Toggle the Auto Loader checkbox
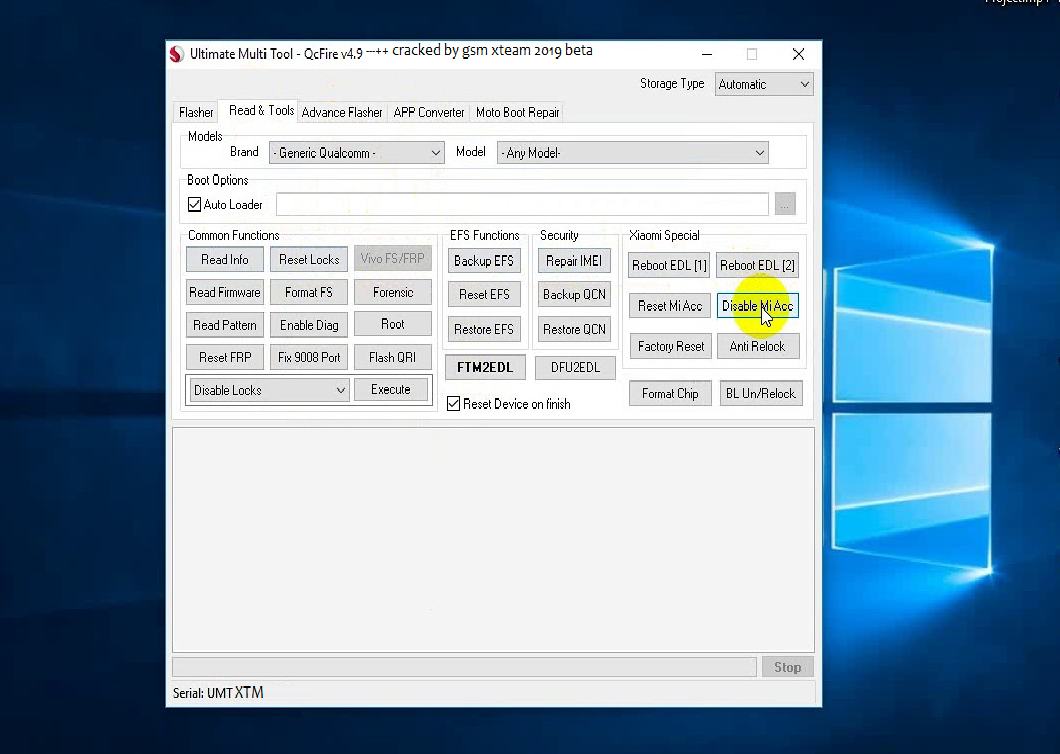The height and width of the screenshot is (754, 1060). pyautogui.click(x=195, y=204)
